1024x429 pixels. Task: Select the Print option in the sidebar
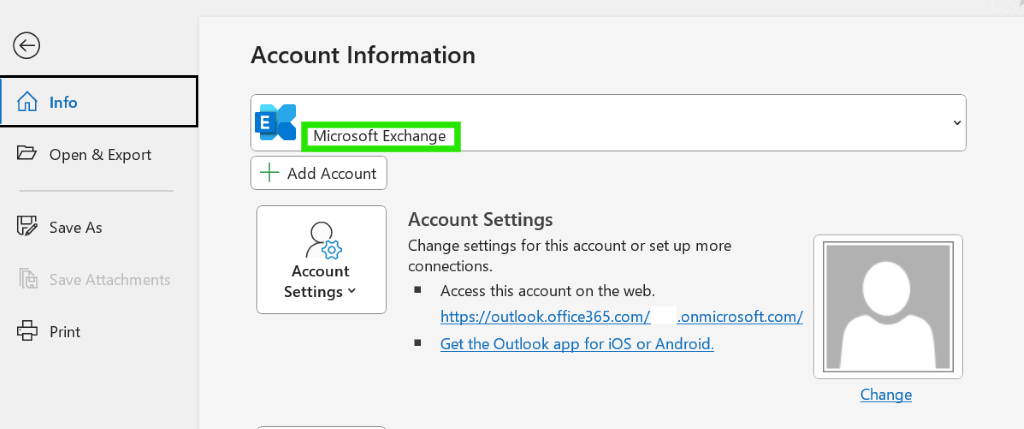click(99, 331)
